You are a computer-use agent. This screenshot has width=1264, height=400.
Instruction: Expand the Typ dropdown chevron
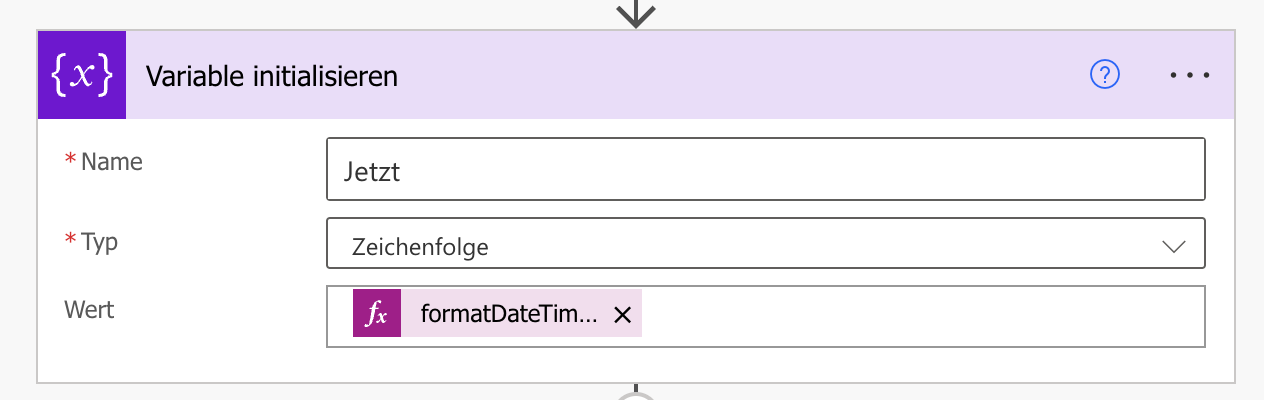(1174, 247)
